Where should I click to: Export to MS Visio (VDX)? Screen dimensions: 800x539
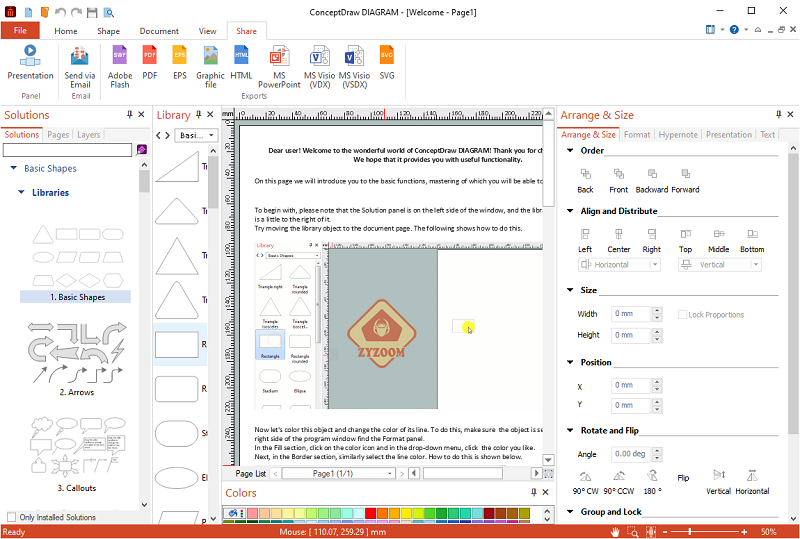point(319,67)
